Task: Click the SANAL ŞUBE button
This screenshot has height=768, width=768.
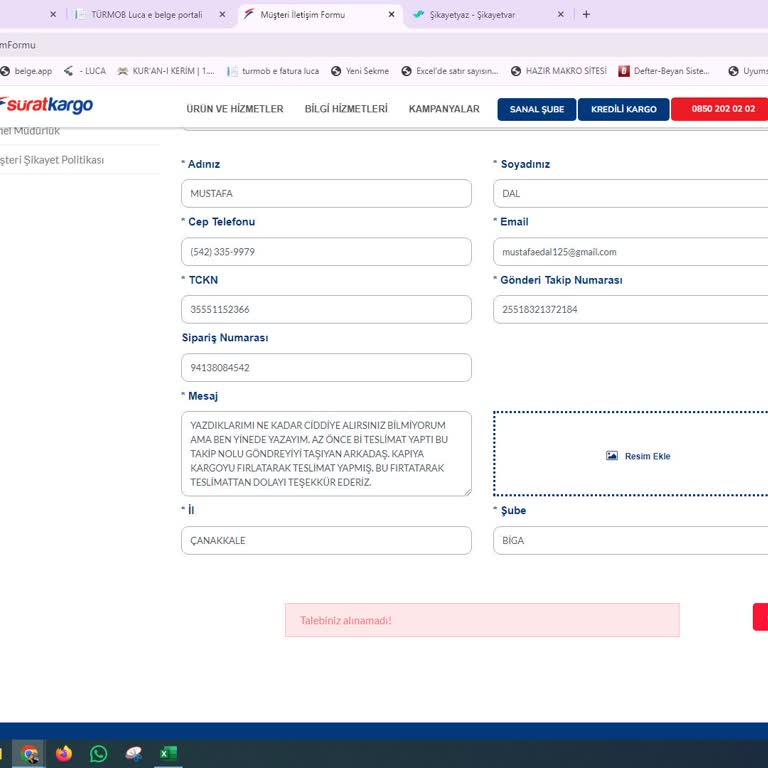Action: [x=536, y=109]
